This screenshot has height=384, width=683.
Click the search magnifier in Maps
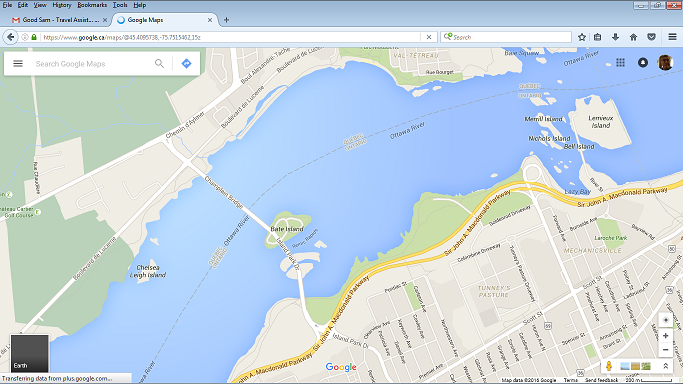[x=159, y=64]
